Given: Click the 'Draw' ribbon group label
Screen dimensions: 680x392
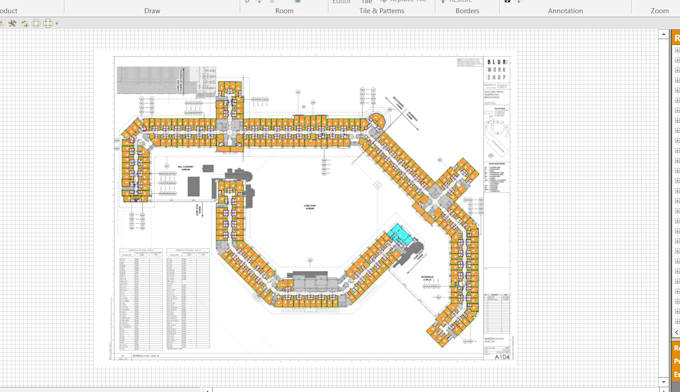Looking at the screenshot, I should click(152, 11).
